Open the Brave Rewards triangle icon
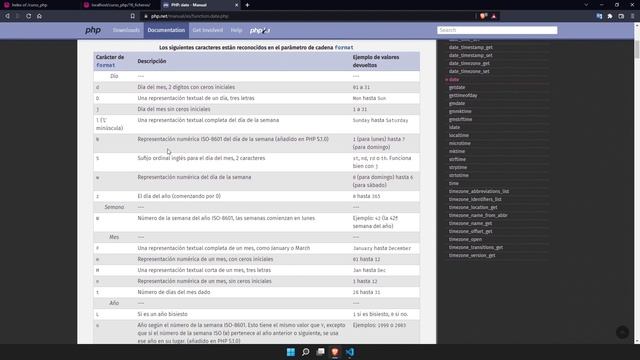 tap(493, 16)
